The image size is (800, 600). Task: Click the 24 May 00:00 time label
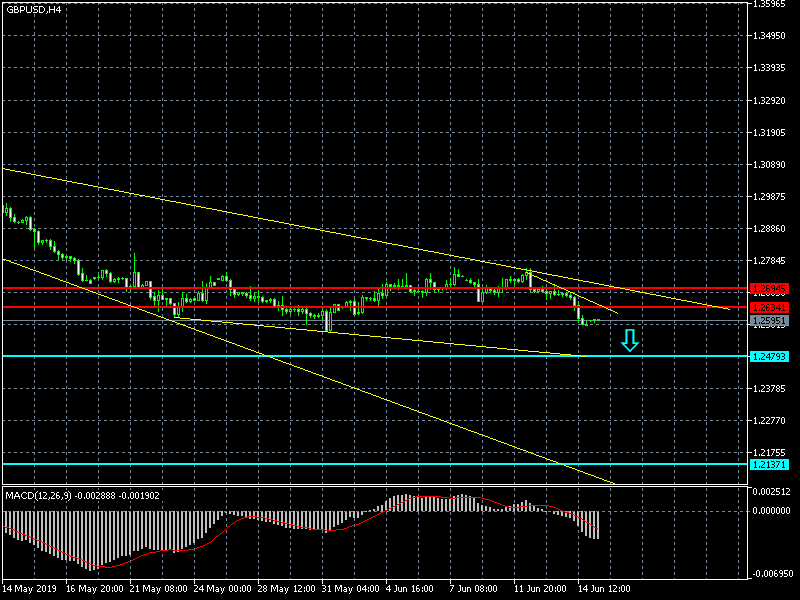point(223,590)
